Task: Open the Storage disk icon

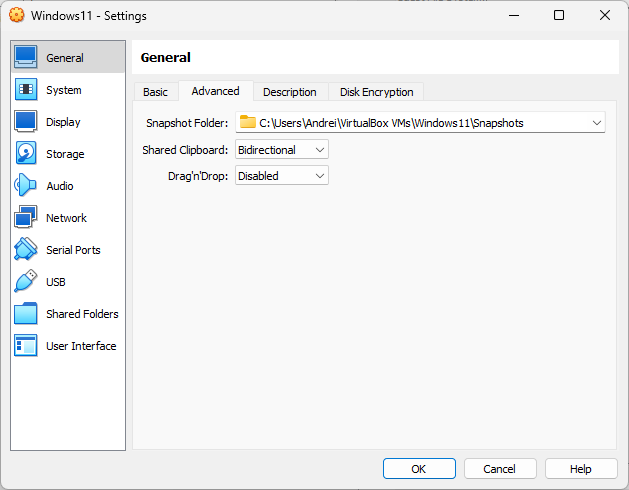Action: (26, 153)
